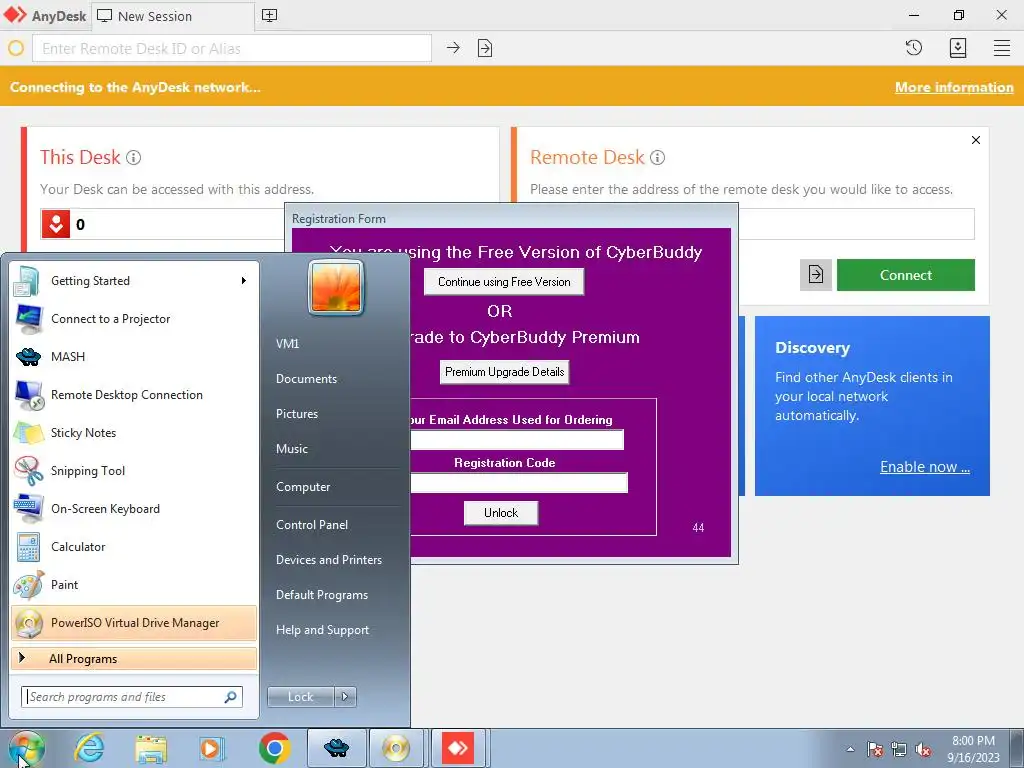
Task: Show hidden tray icons arrow
Action: point(850,749)
